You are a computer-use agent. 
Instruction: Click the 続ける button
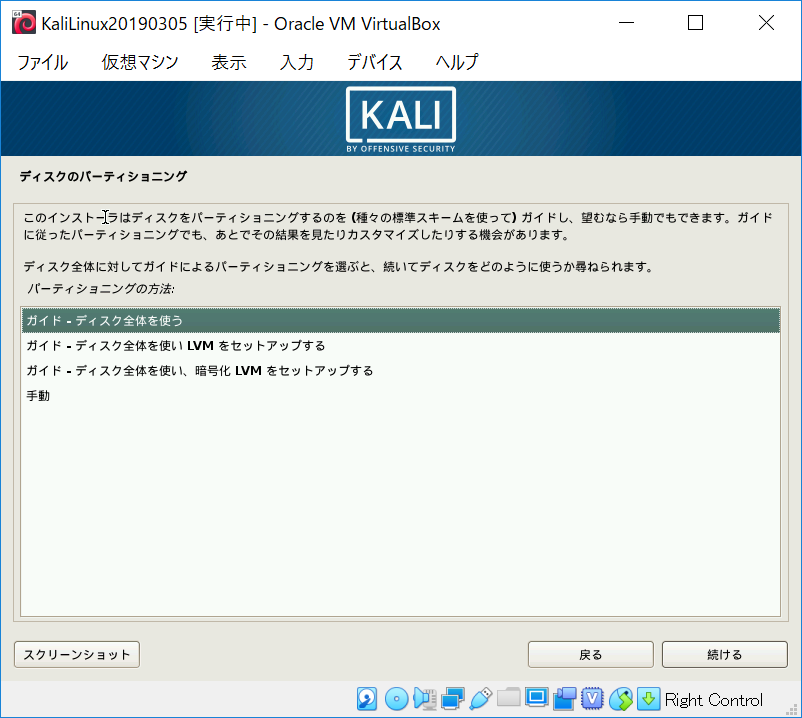click(724, 655)
